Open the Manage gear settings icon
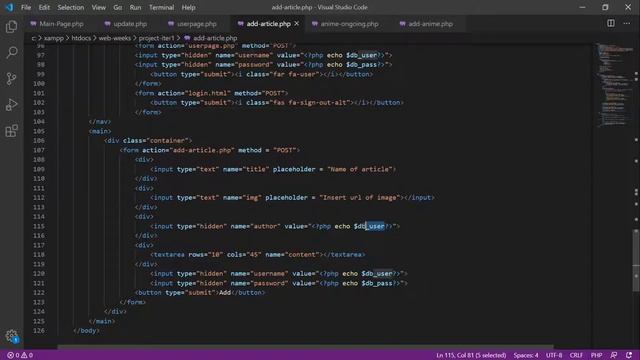640x360 pixels. click(x=11, y=336)
